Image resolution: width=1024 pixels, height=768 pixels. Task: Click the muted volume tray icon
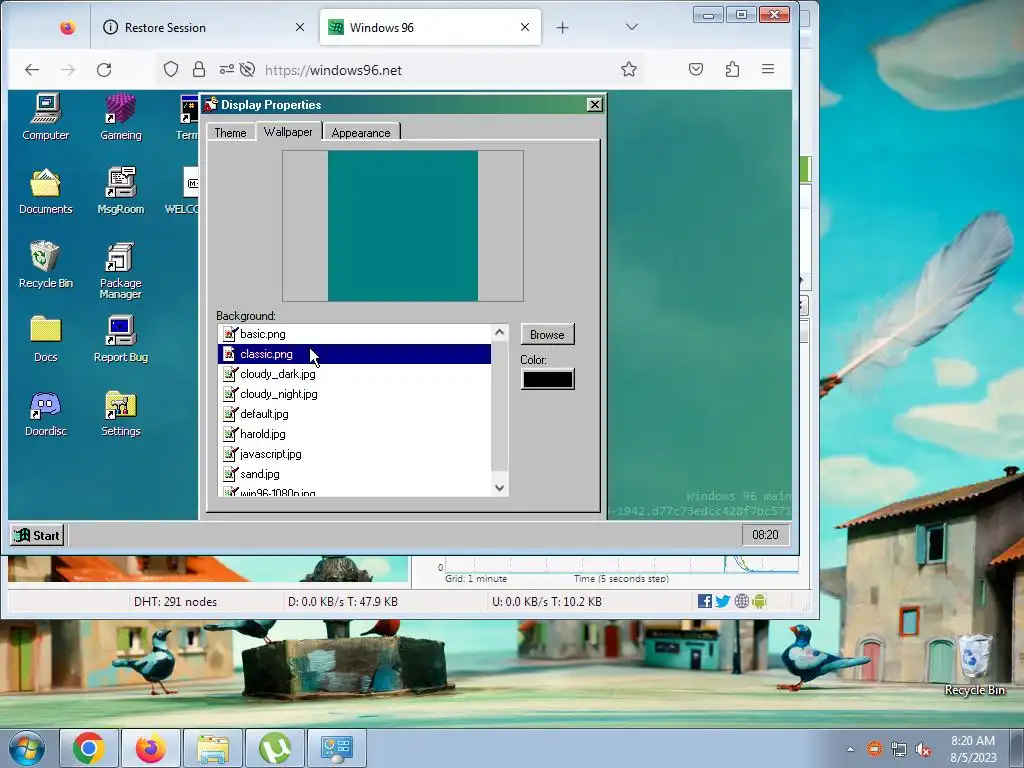pos(923,750)
